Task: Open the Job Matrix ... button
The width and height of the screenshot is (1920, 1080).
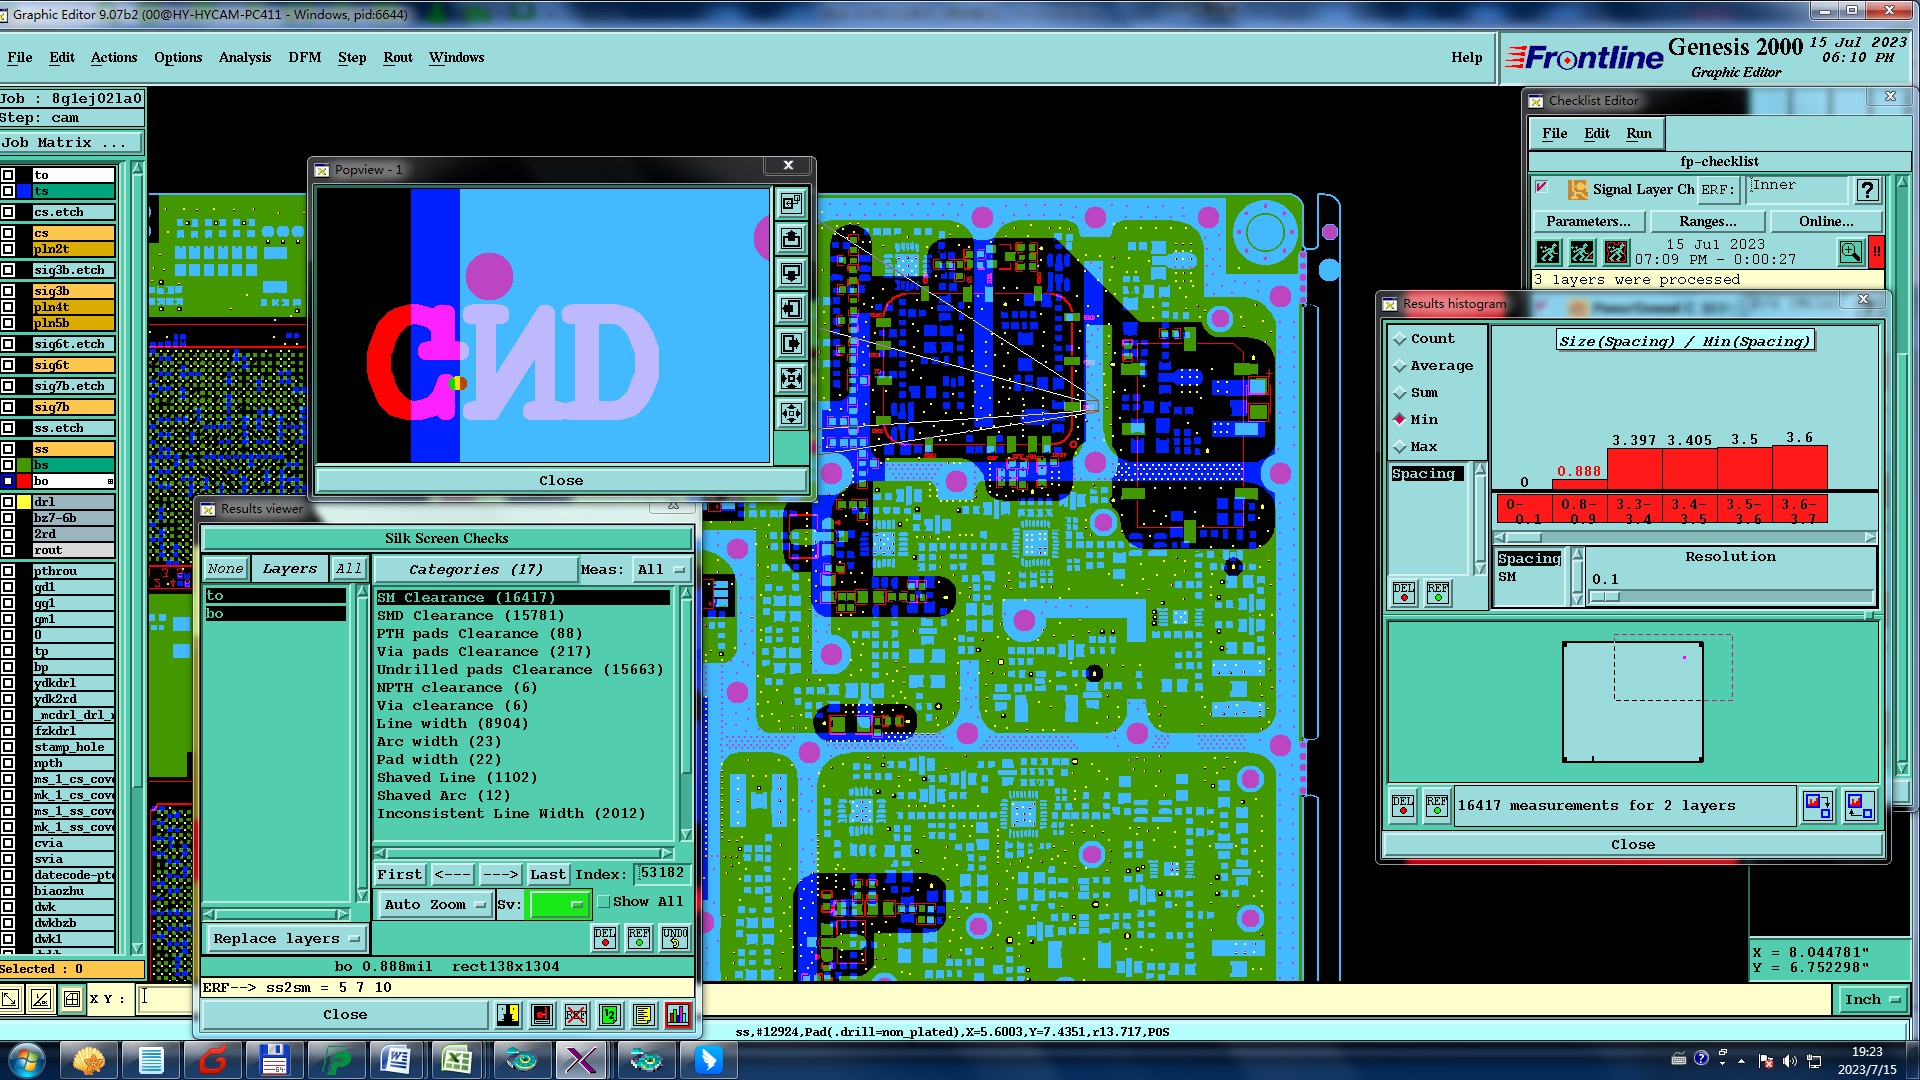Action: (72, 143)
